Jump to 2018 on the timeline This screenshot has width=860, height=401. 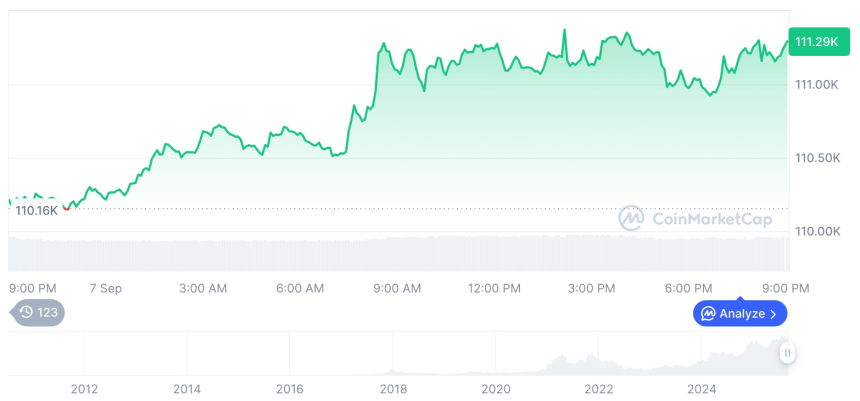pos(393,388)
